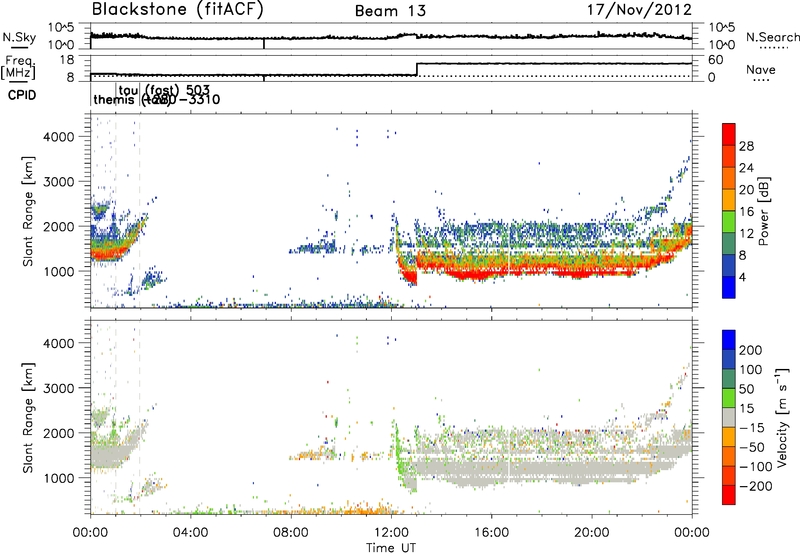Click the '60' tick on Nave axis

(716, 60)
